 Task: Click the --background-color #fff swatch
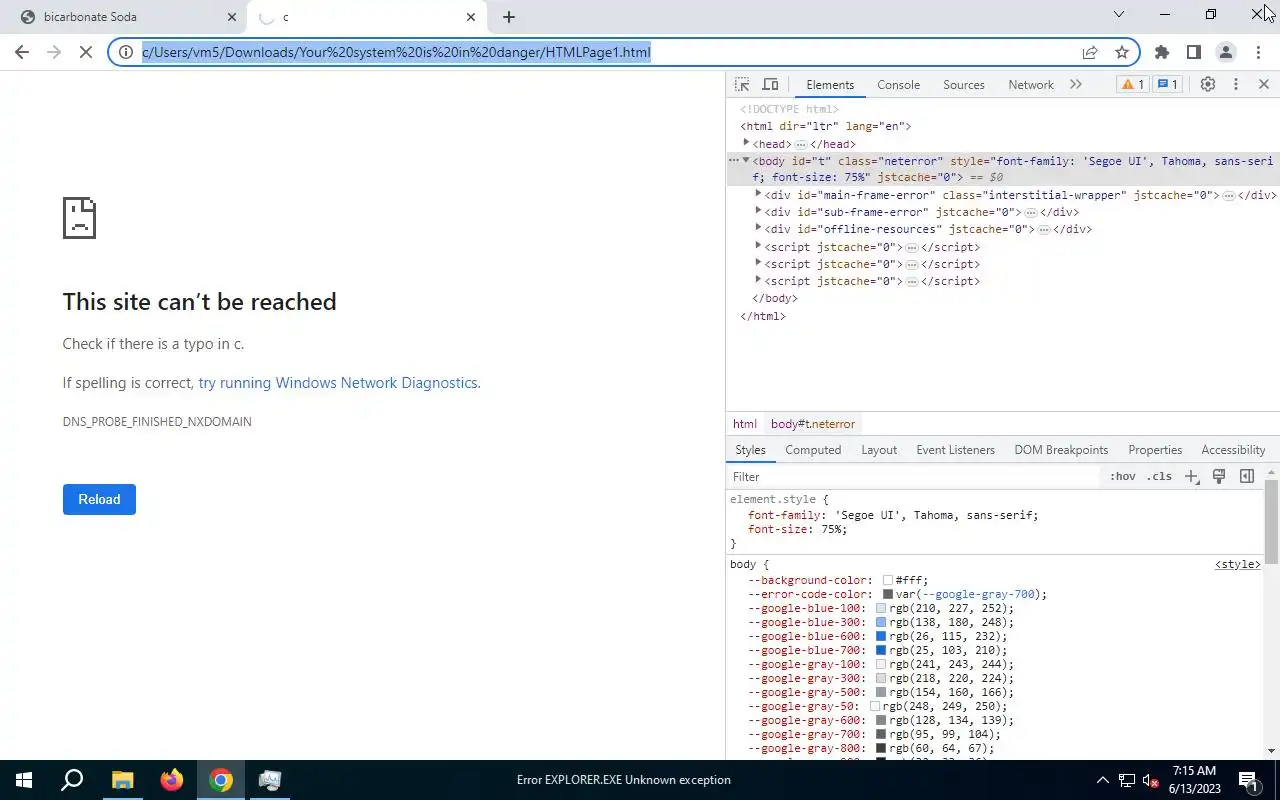tap(888, 580)
